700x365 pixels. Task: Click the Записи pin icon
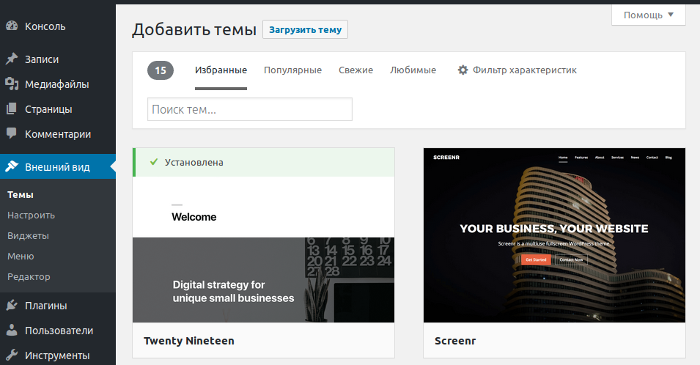[12, 59]
